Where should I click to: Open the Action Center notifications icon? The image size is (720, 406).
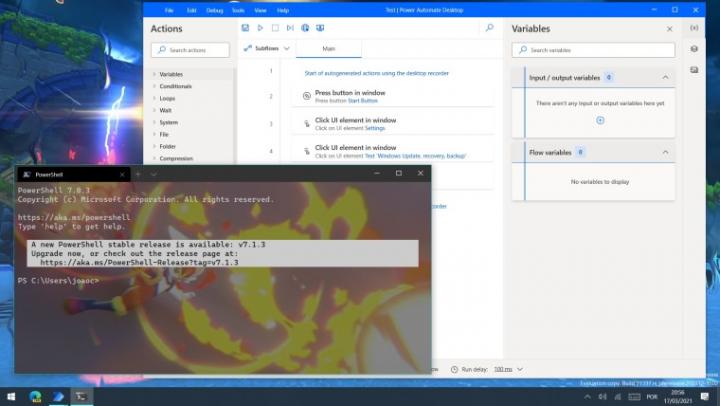tap(705, 397)
